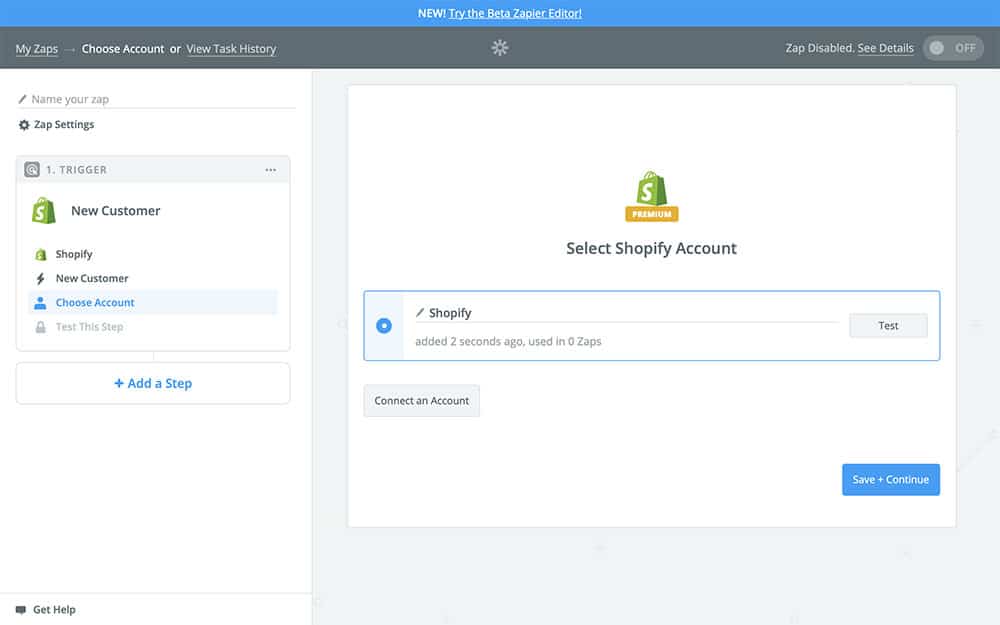Click the gear icon next to Zap Settings
Image resolution: width=1000 pixels, height=625 pixels.
[x=24, y=125]
